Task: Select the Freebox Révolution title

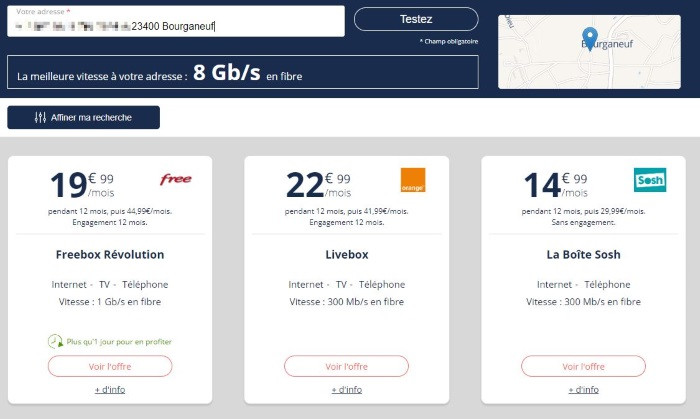Action: tap(110, 254)
